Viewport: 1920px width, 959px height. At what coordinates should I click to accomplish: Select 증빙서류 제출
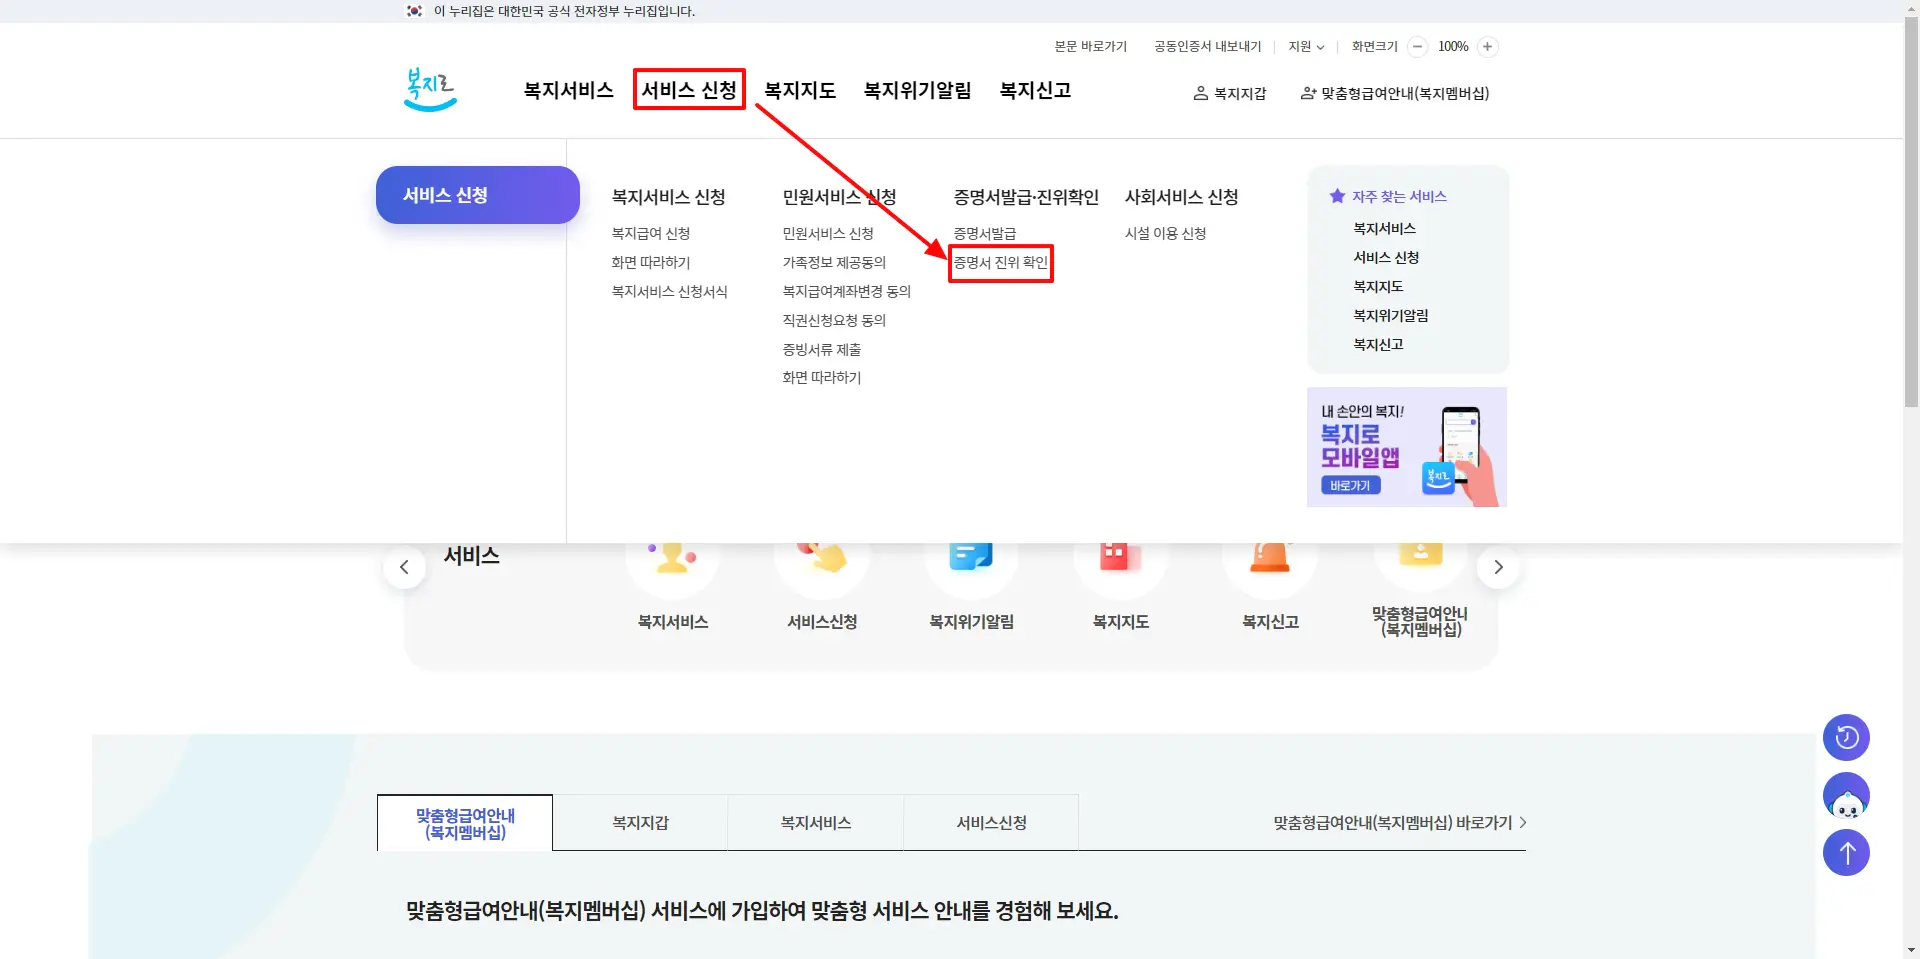(821, 349)
